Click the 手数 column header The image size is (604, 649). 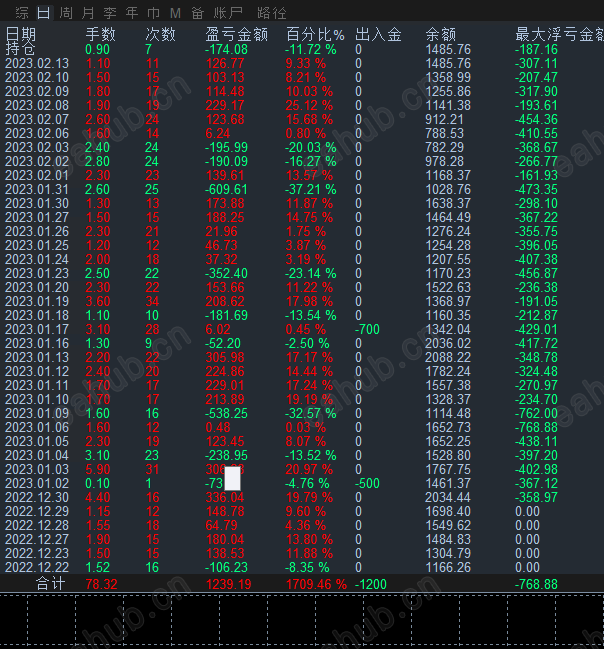[101, 34]
